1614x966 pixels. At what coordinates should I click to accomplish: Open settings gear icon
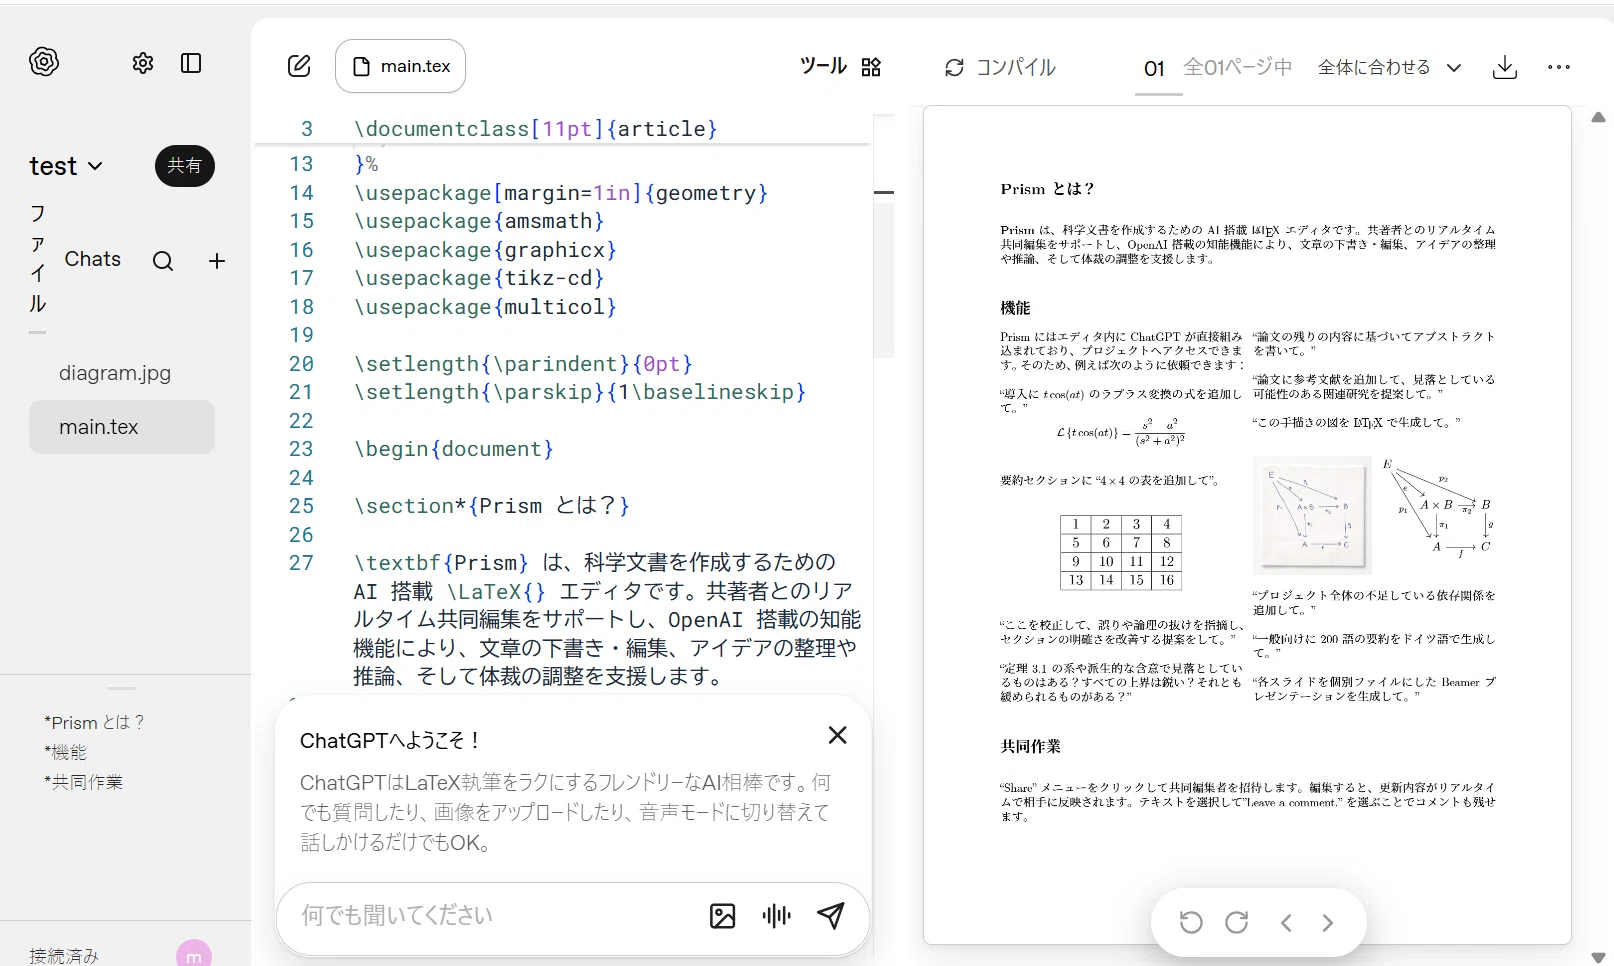pyautogui.click(x=143, y=63)
